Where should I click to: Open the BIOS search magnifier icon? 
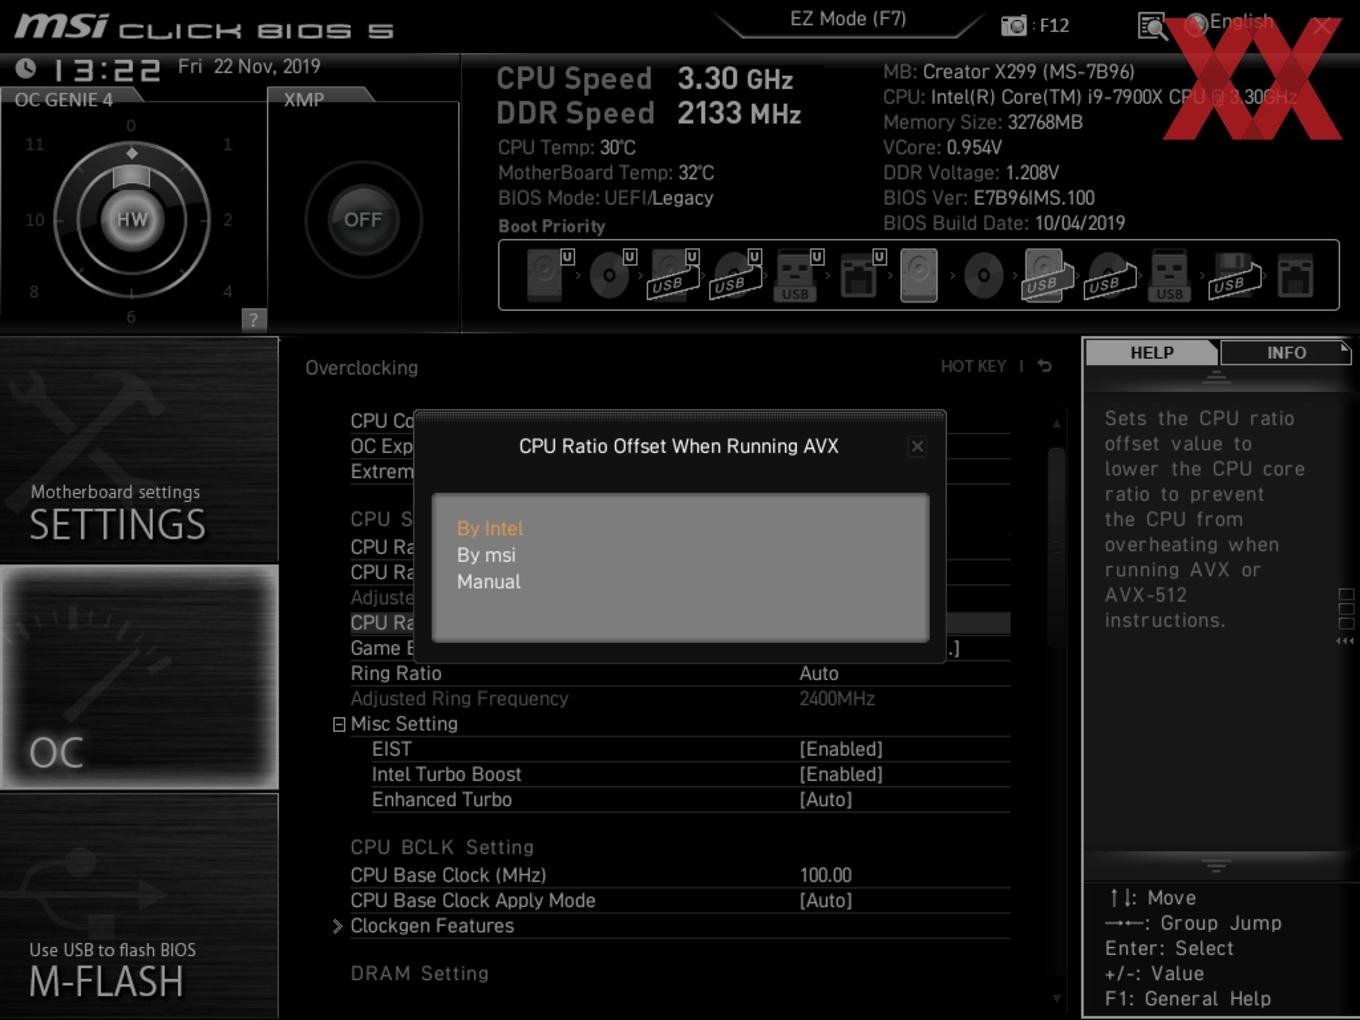pos(1152,26)
